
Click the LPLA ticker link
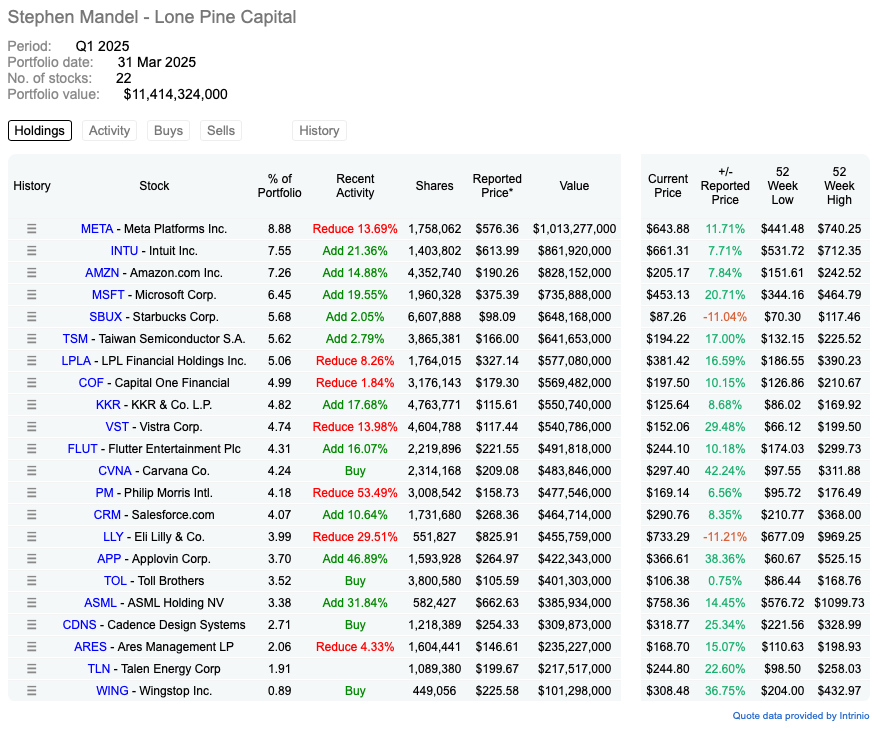coord(76,361)
